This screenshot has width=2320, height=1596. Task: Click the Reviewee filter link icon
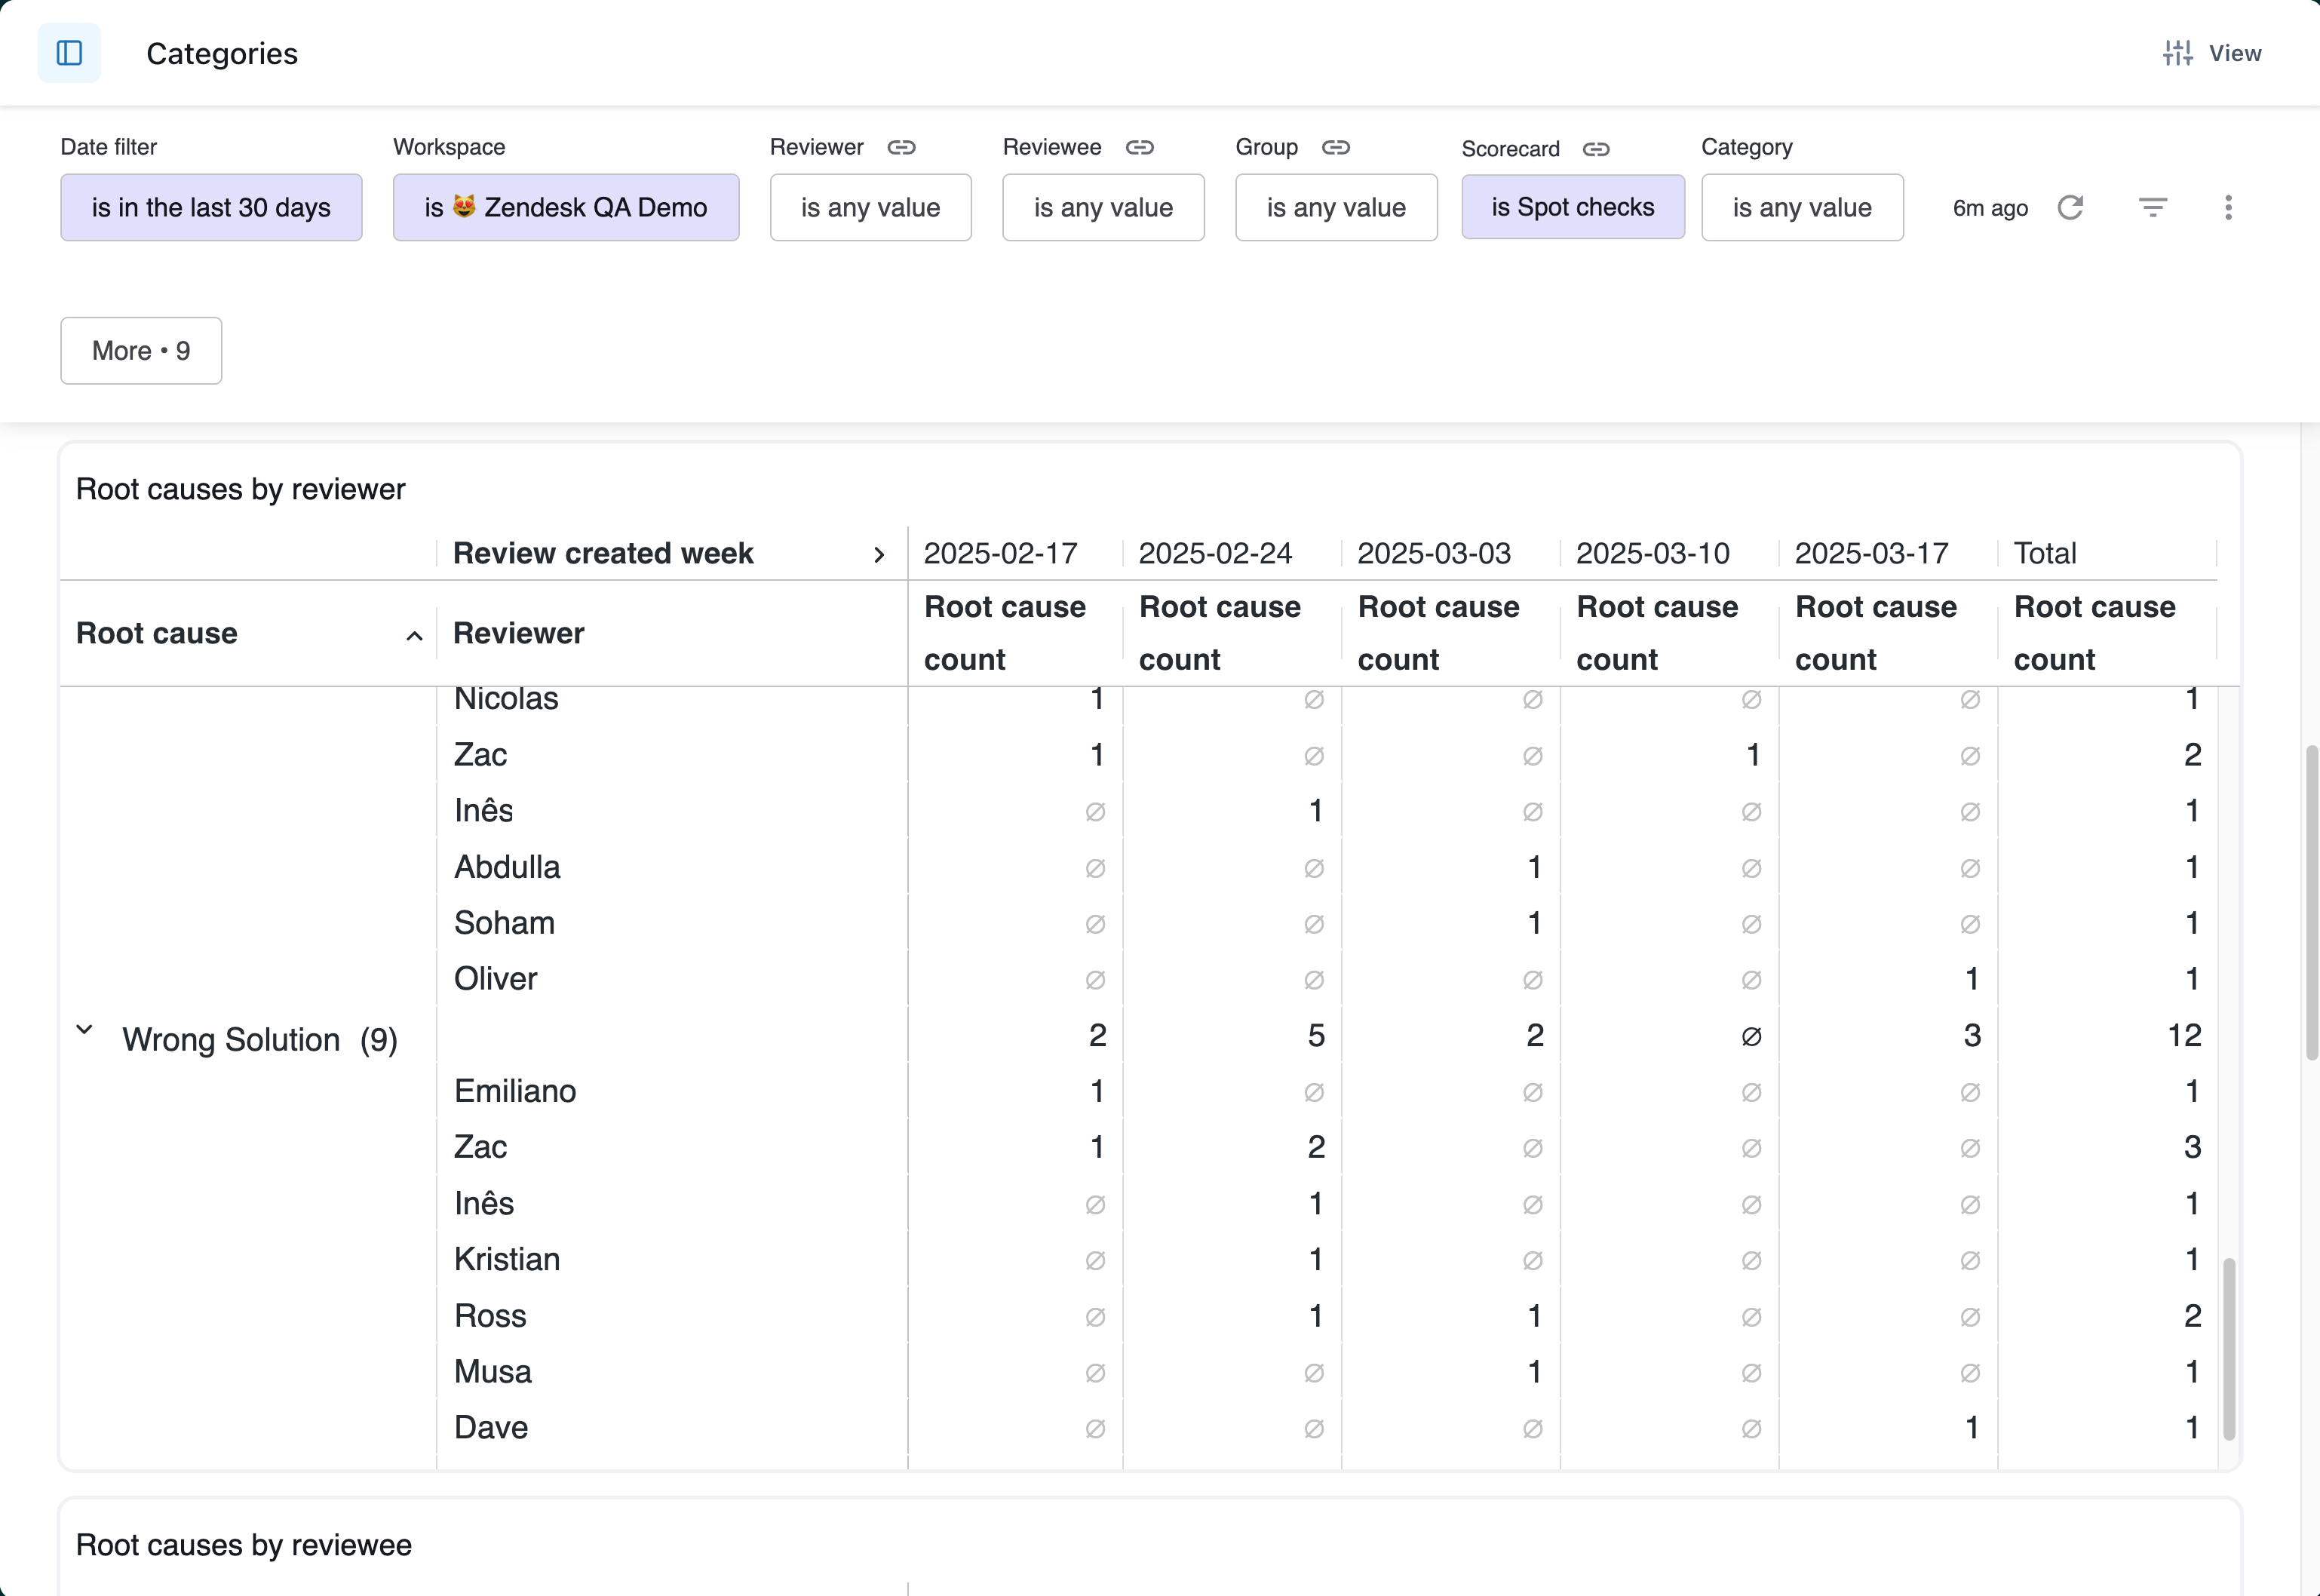[1139, 147]
